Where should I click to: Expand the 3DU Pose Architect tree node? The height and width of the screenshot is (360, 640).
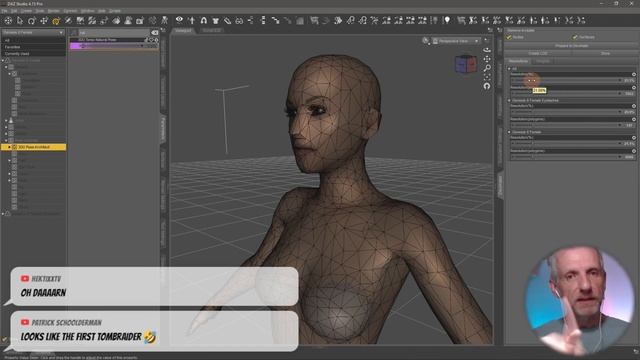[x=9, y=147]
